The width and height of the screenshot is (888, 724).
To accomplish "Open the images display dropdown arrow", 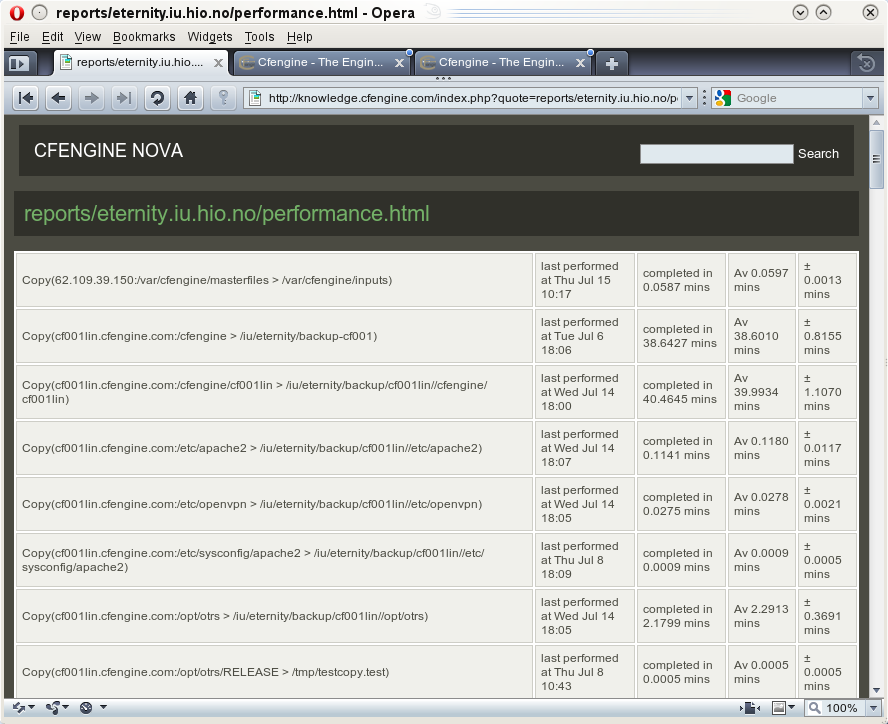I will click(791, 707).
